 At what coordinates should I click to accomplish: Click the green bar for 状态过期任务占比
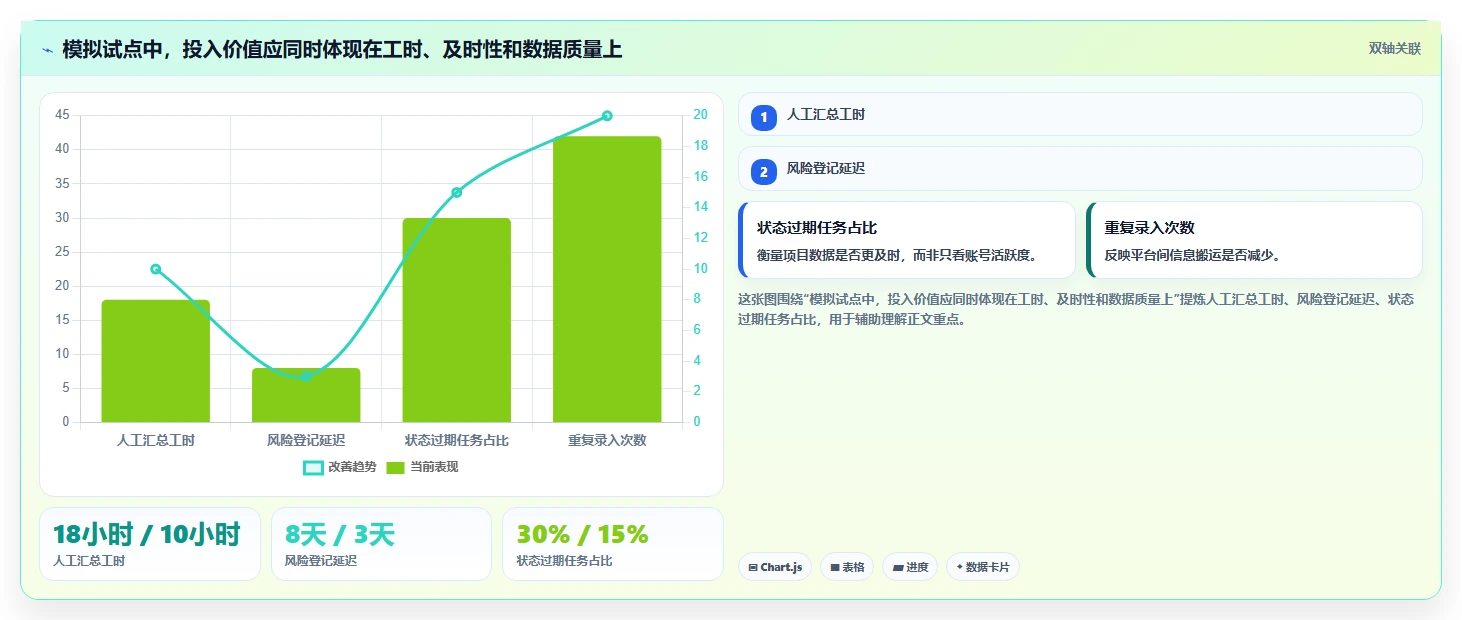pos(457,320)
